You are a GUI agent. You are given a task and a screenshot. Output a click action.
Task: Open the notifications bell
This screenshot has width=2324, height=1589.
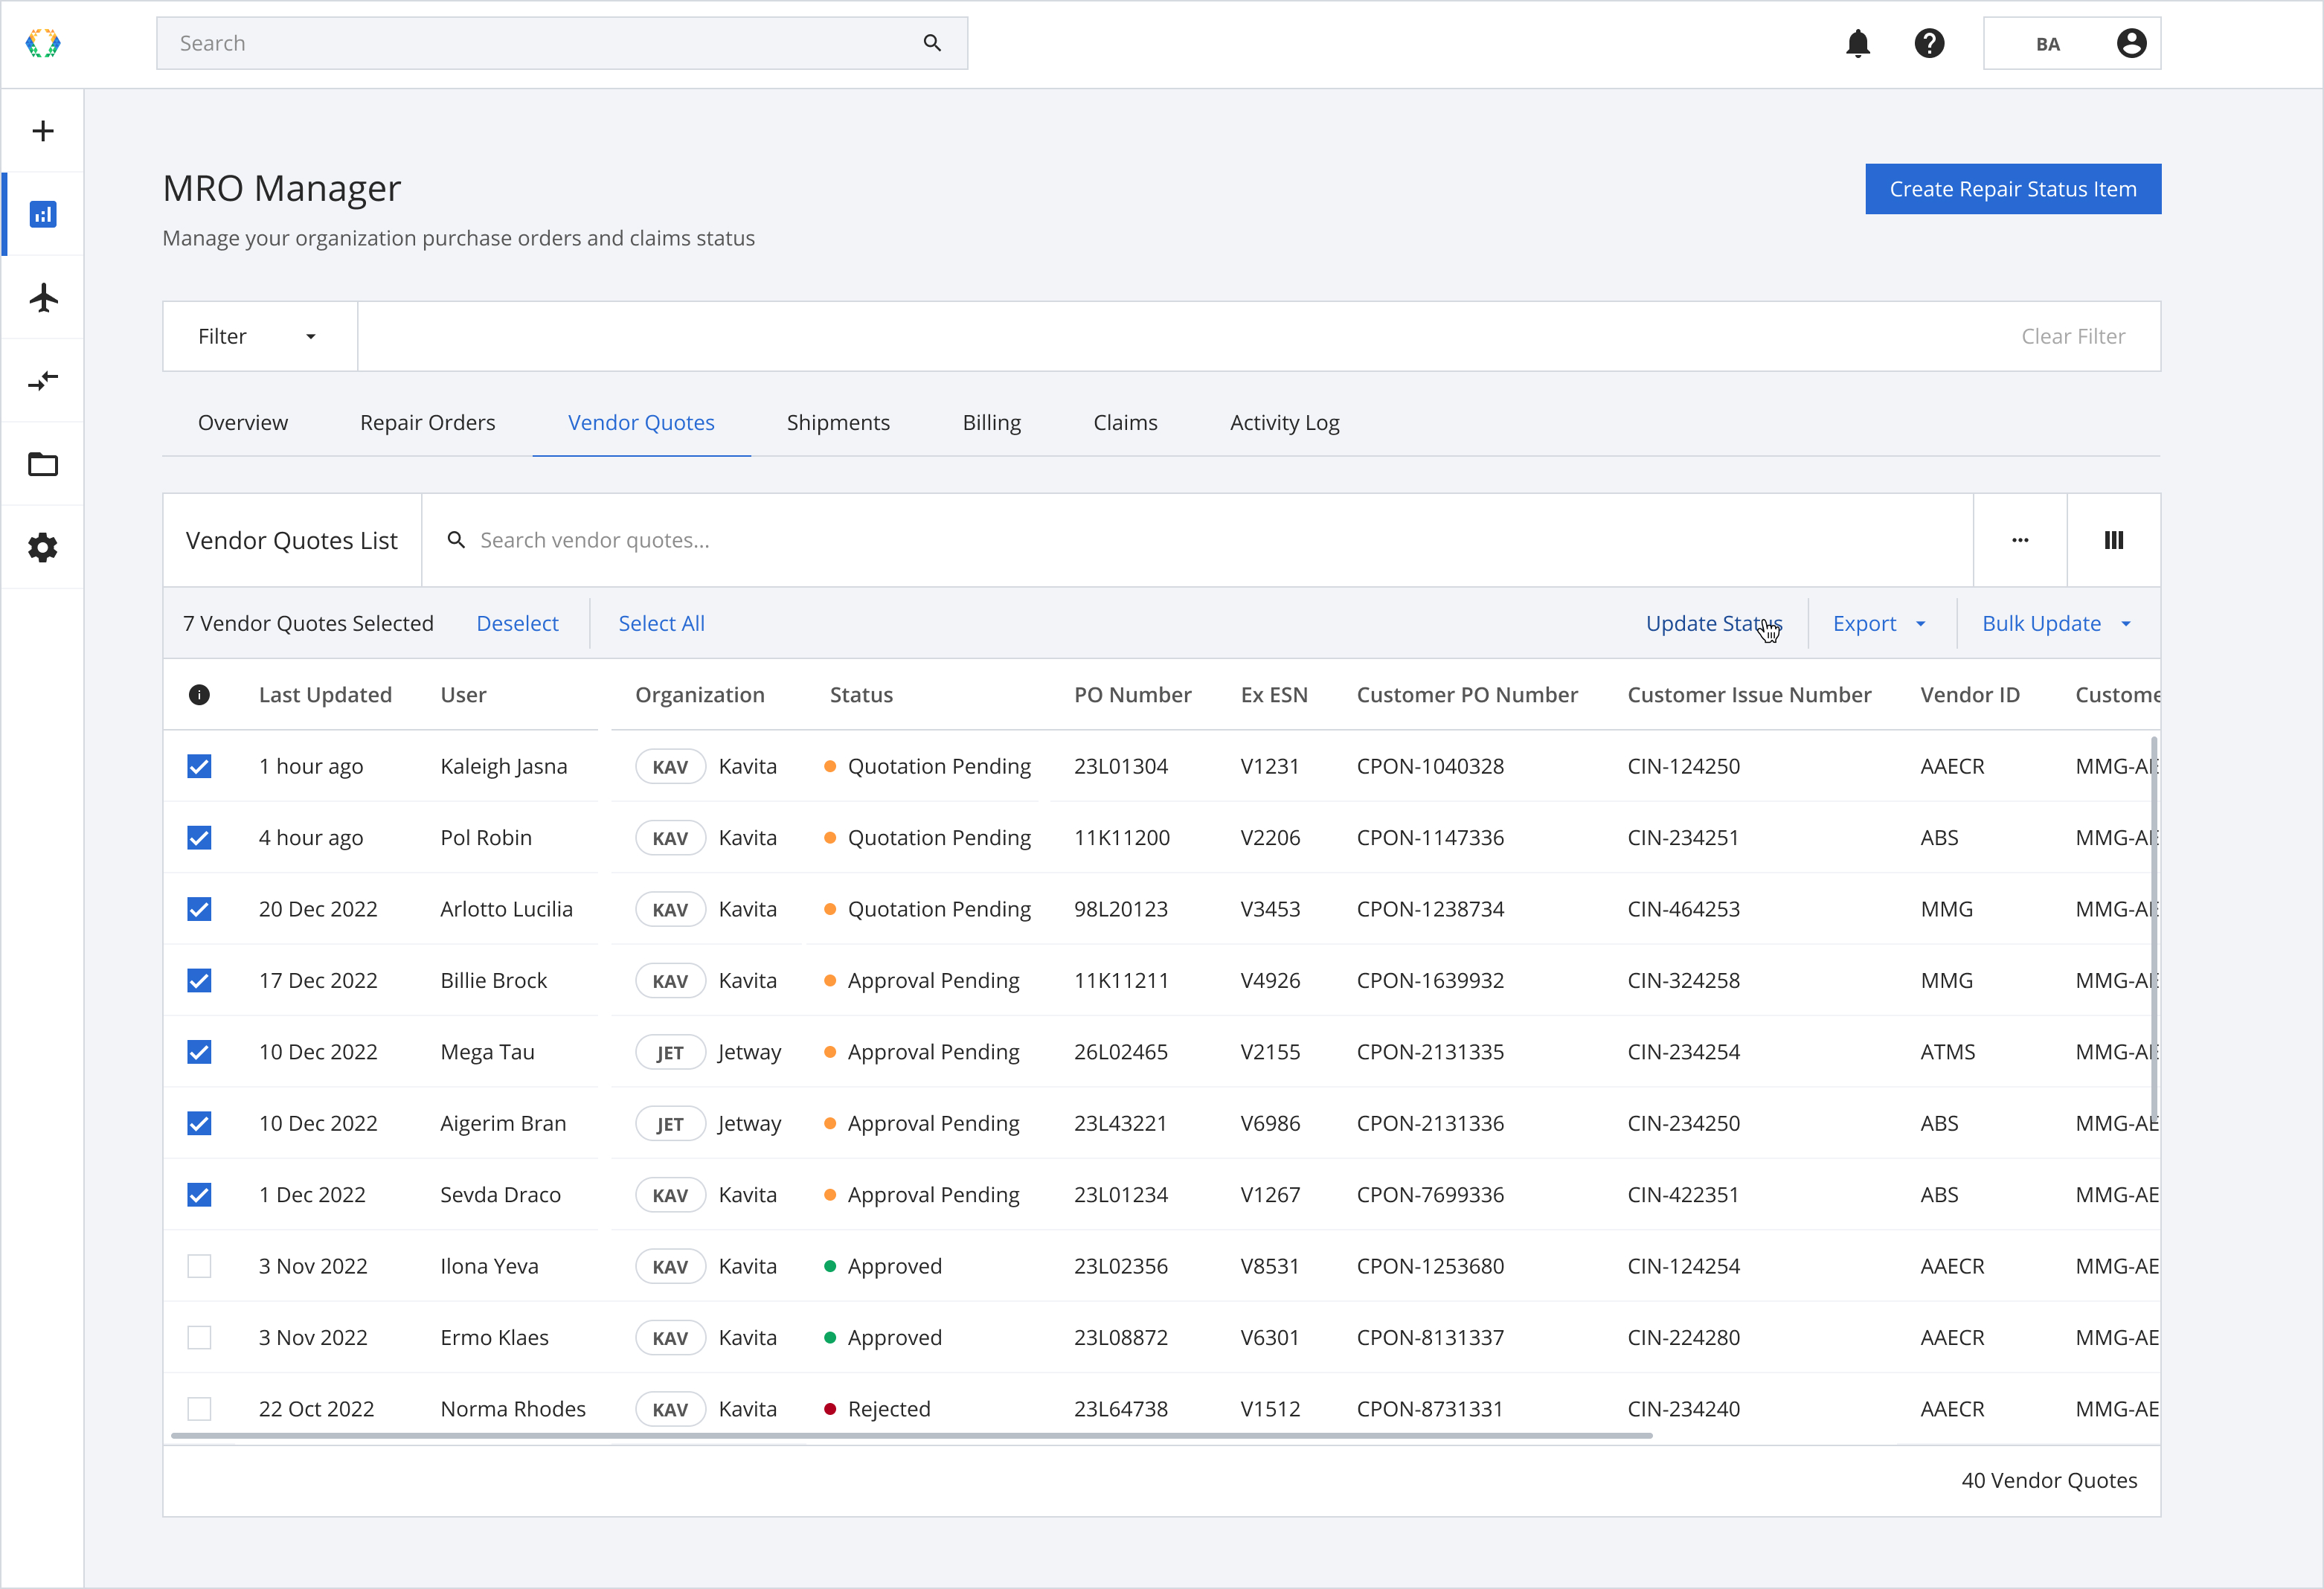(1857, 43)
